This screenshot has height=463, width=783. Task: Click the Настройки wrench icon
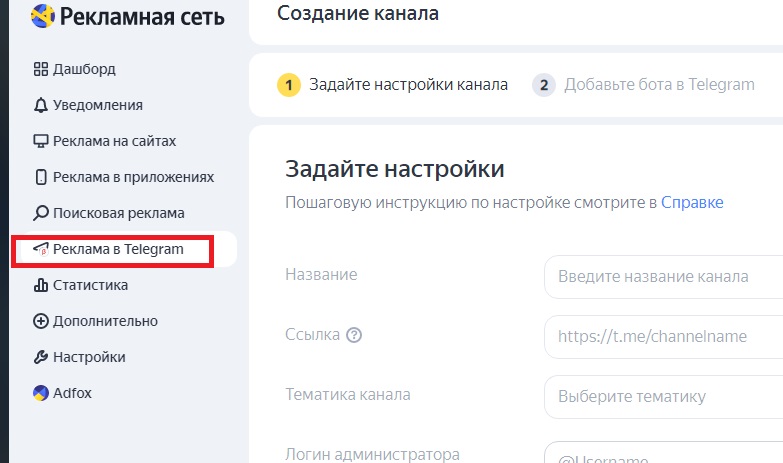click(41, 357)
